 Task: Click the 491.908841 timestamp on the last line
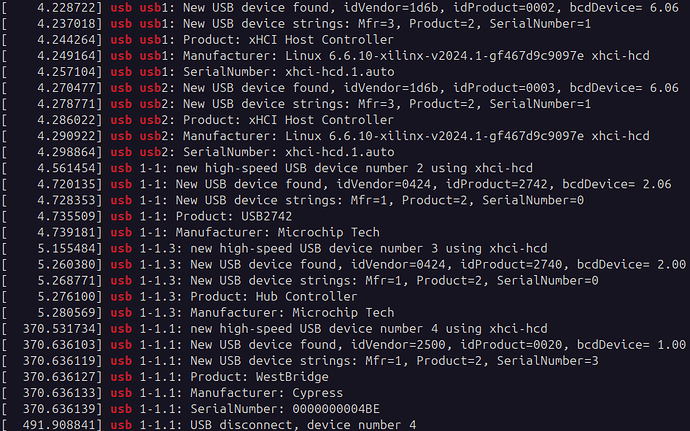coord(64,425)
